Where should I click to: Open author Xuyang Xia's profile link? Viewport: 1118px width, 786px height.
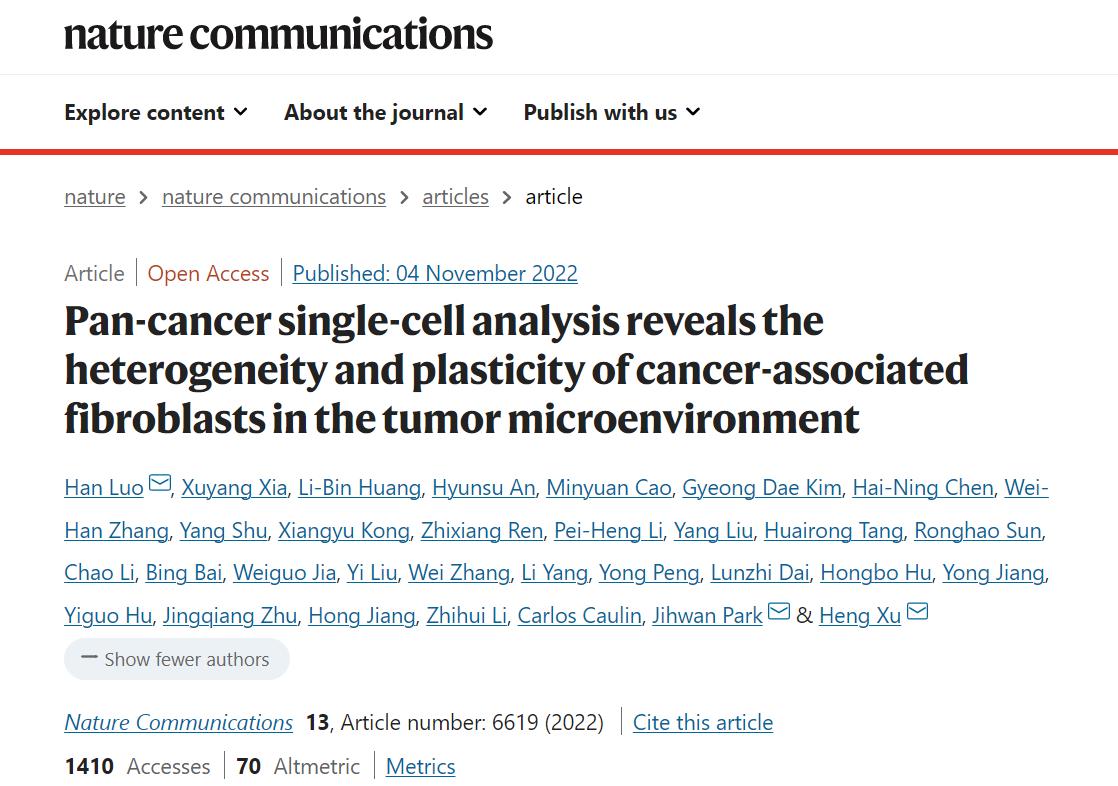[234, 488]
